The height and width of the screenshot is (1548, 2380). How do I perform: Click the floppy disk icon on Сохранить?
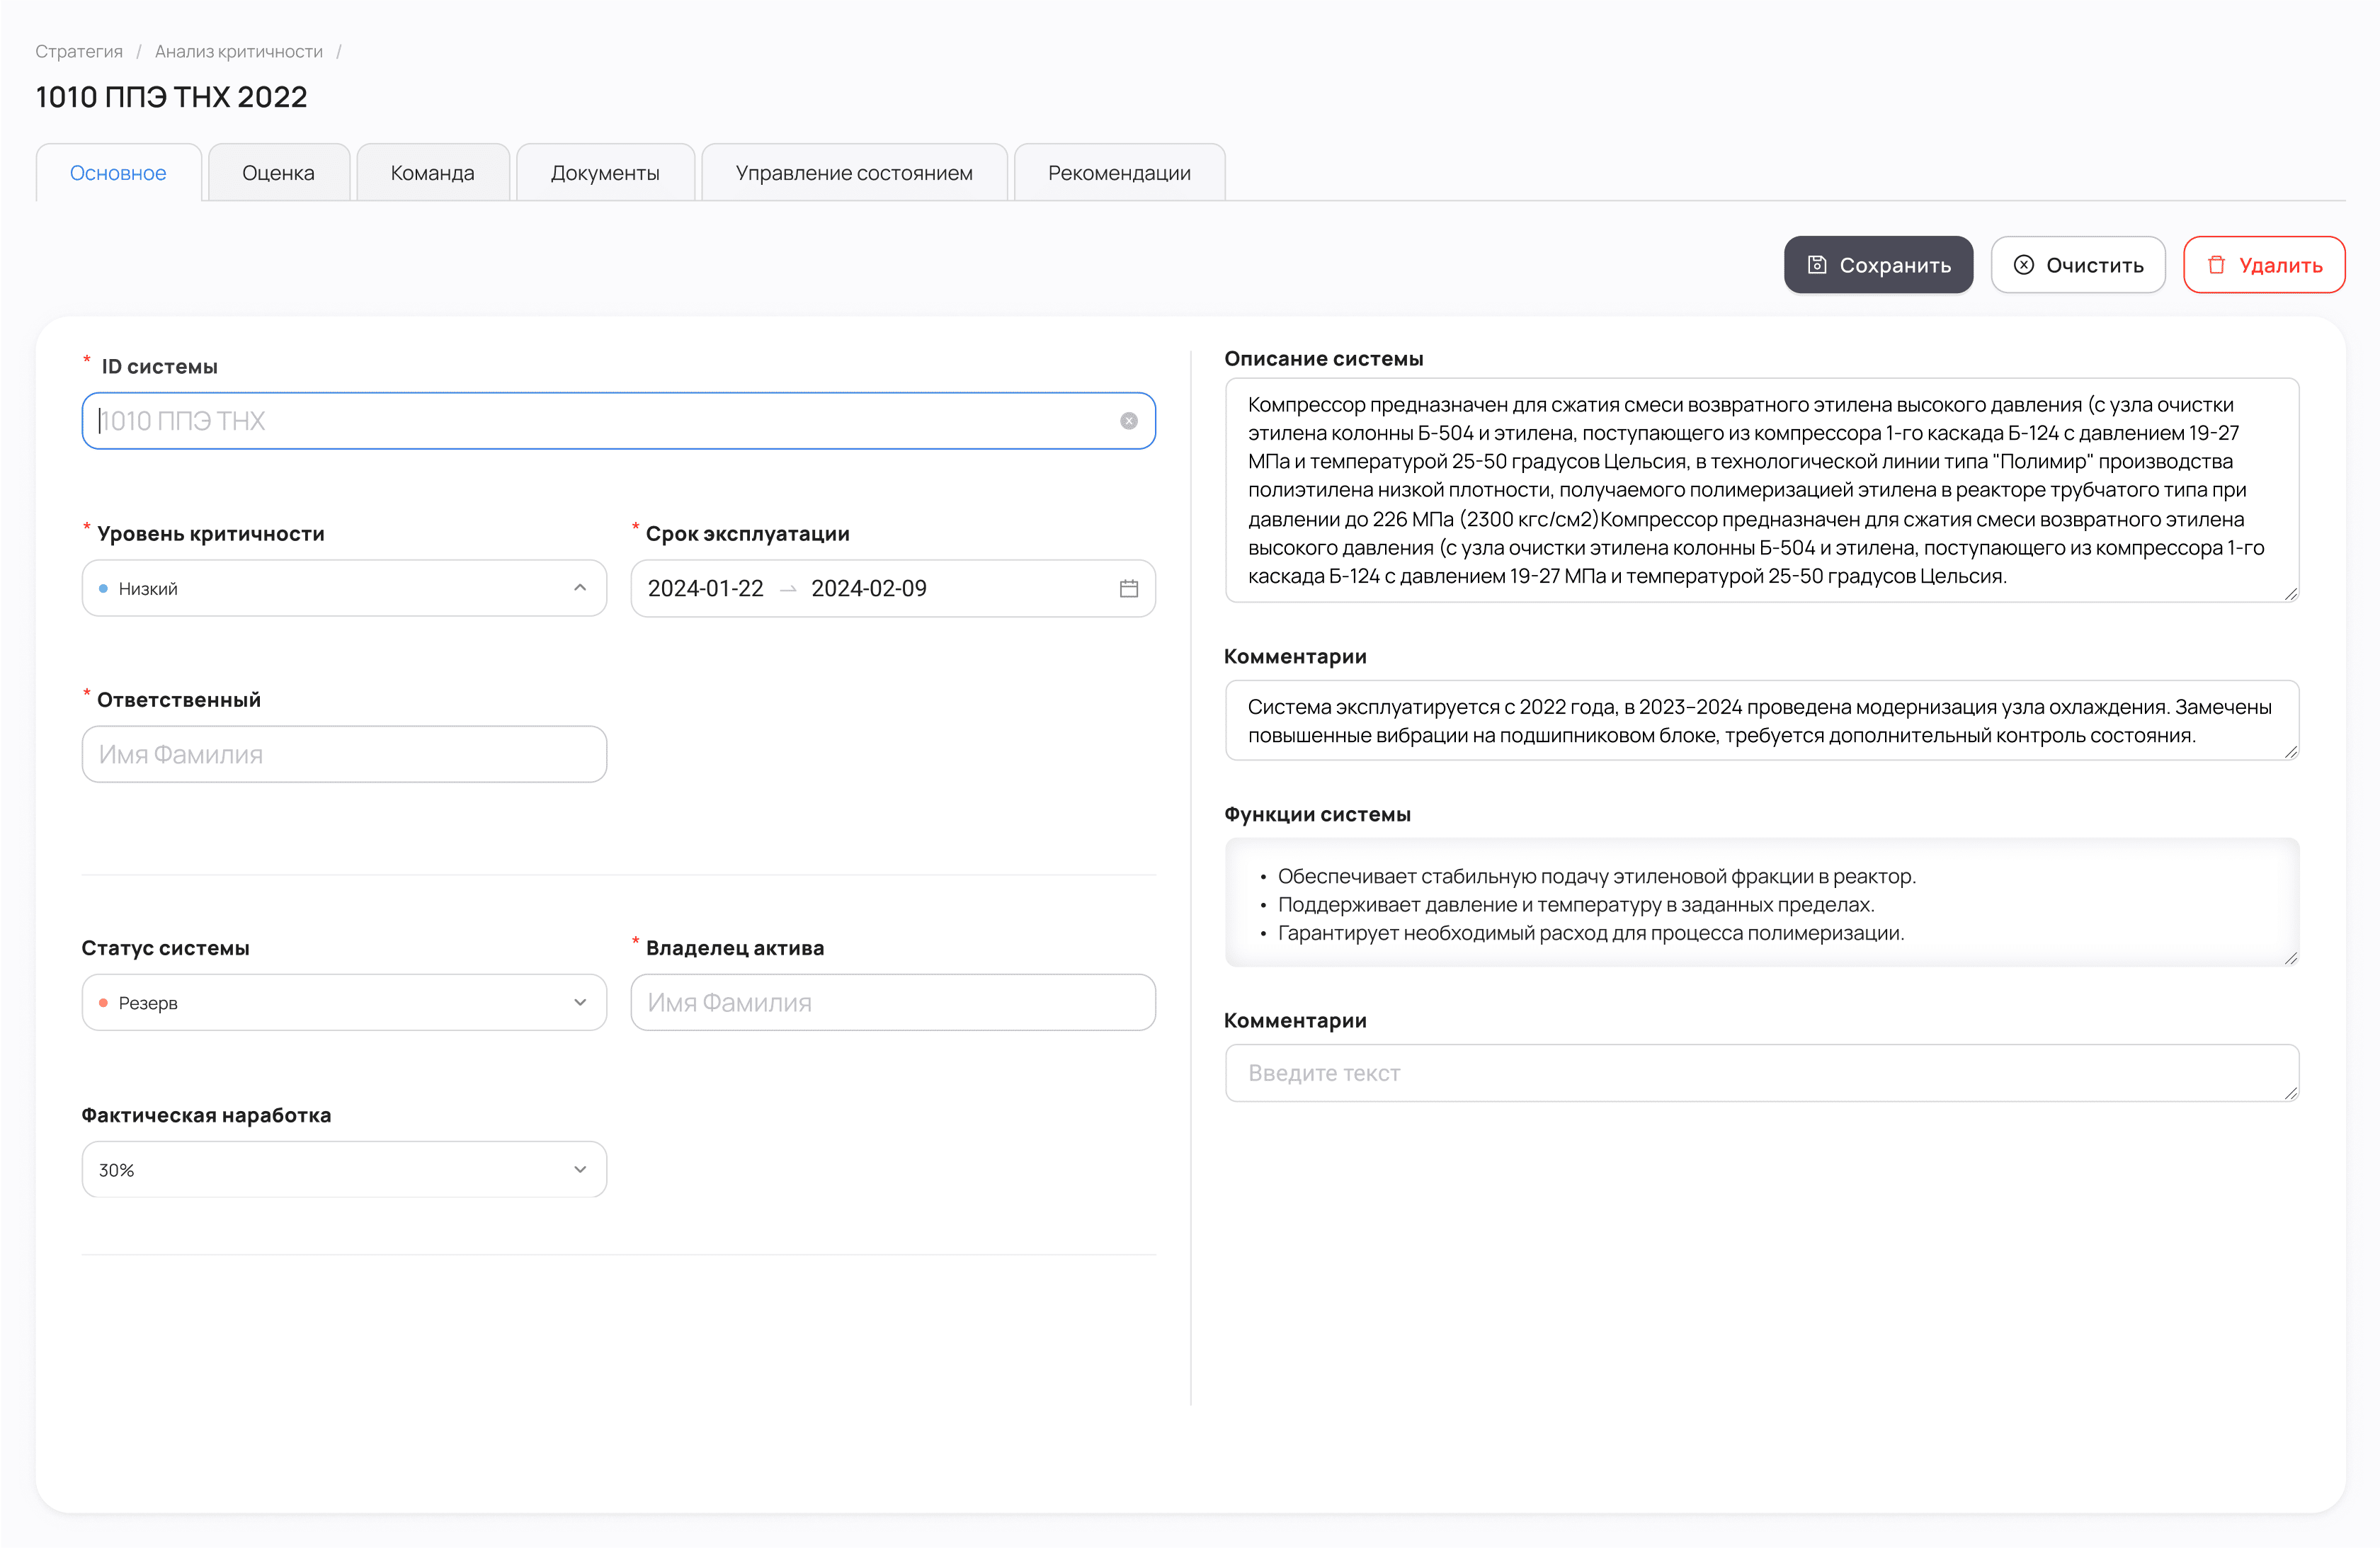pyautogui.click(x=1816, y=265)
